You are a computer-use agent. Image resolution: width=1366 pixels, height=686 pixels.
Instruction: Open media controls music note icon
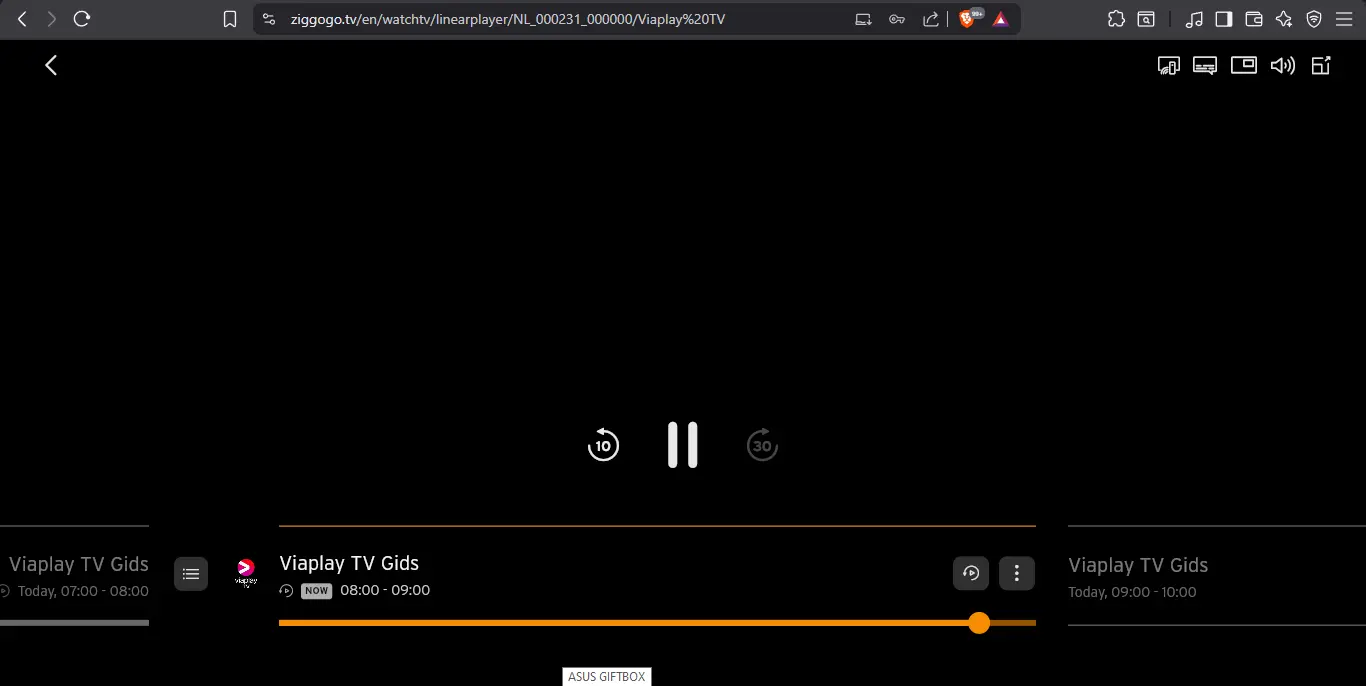(x=1194, y=19)
